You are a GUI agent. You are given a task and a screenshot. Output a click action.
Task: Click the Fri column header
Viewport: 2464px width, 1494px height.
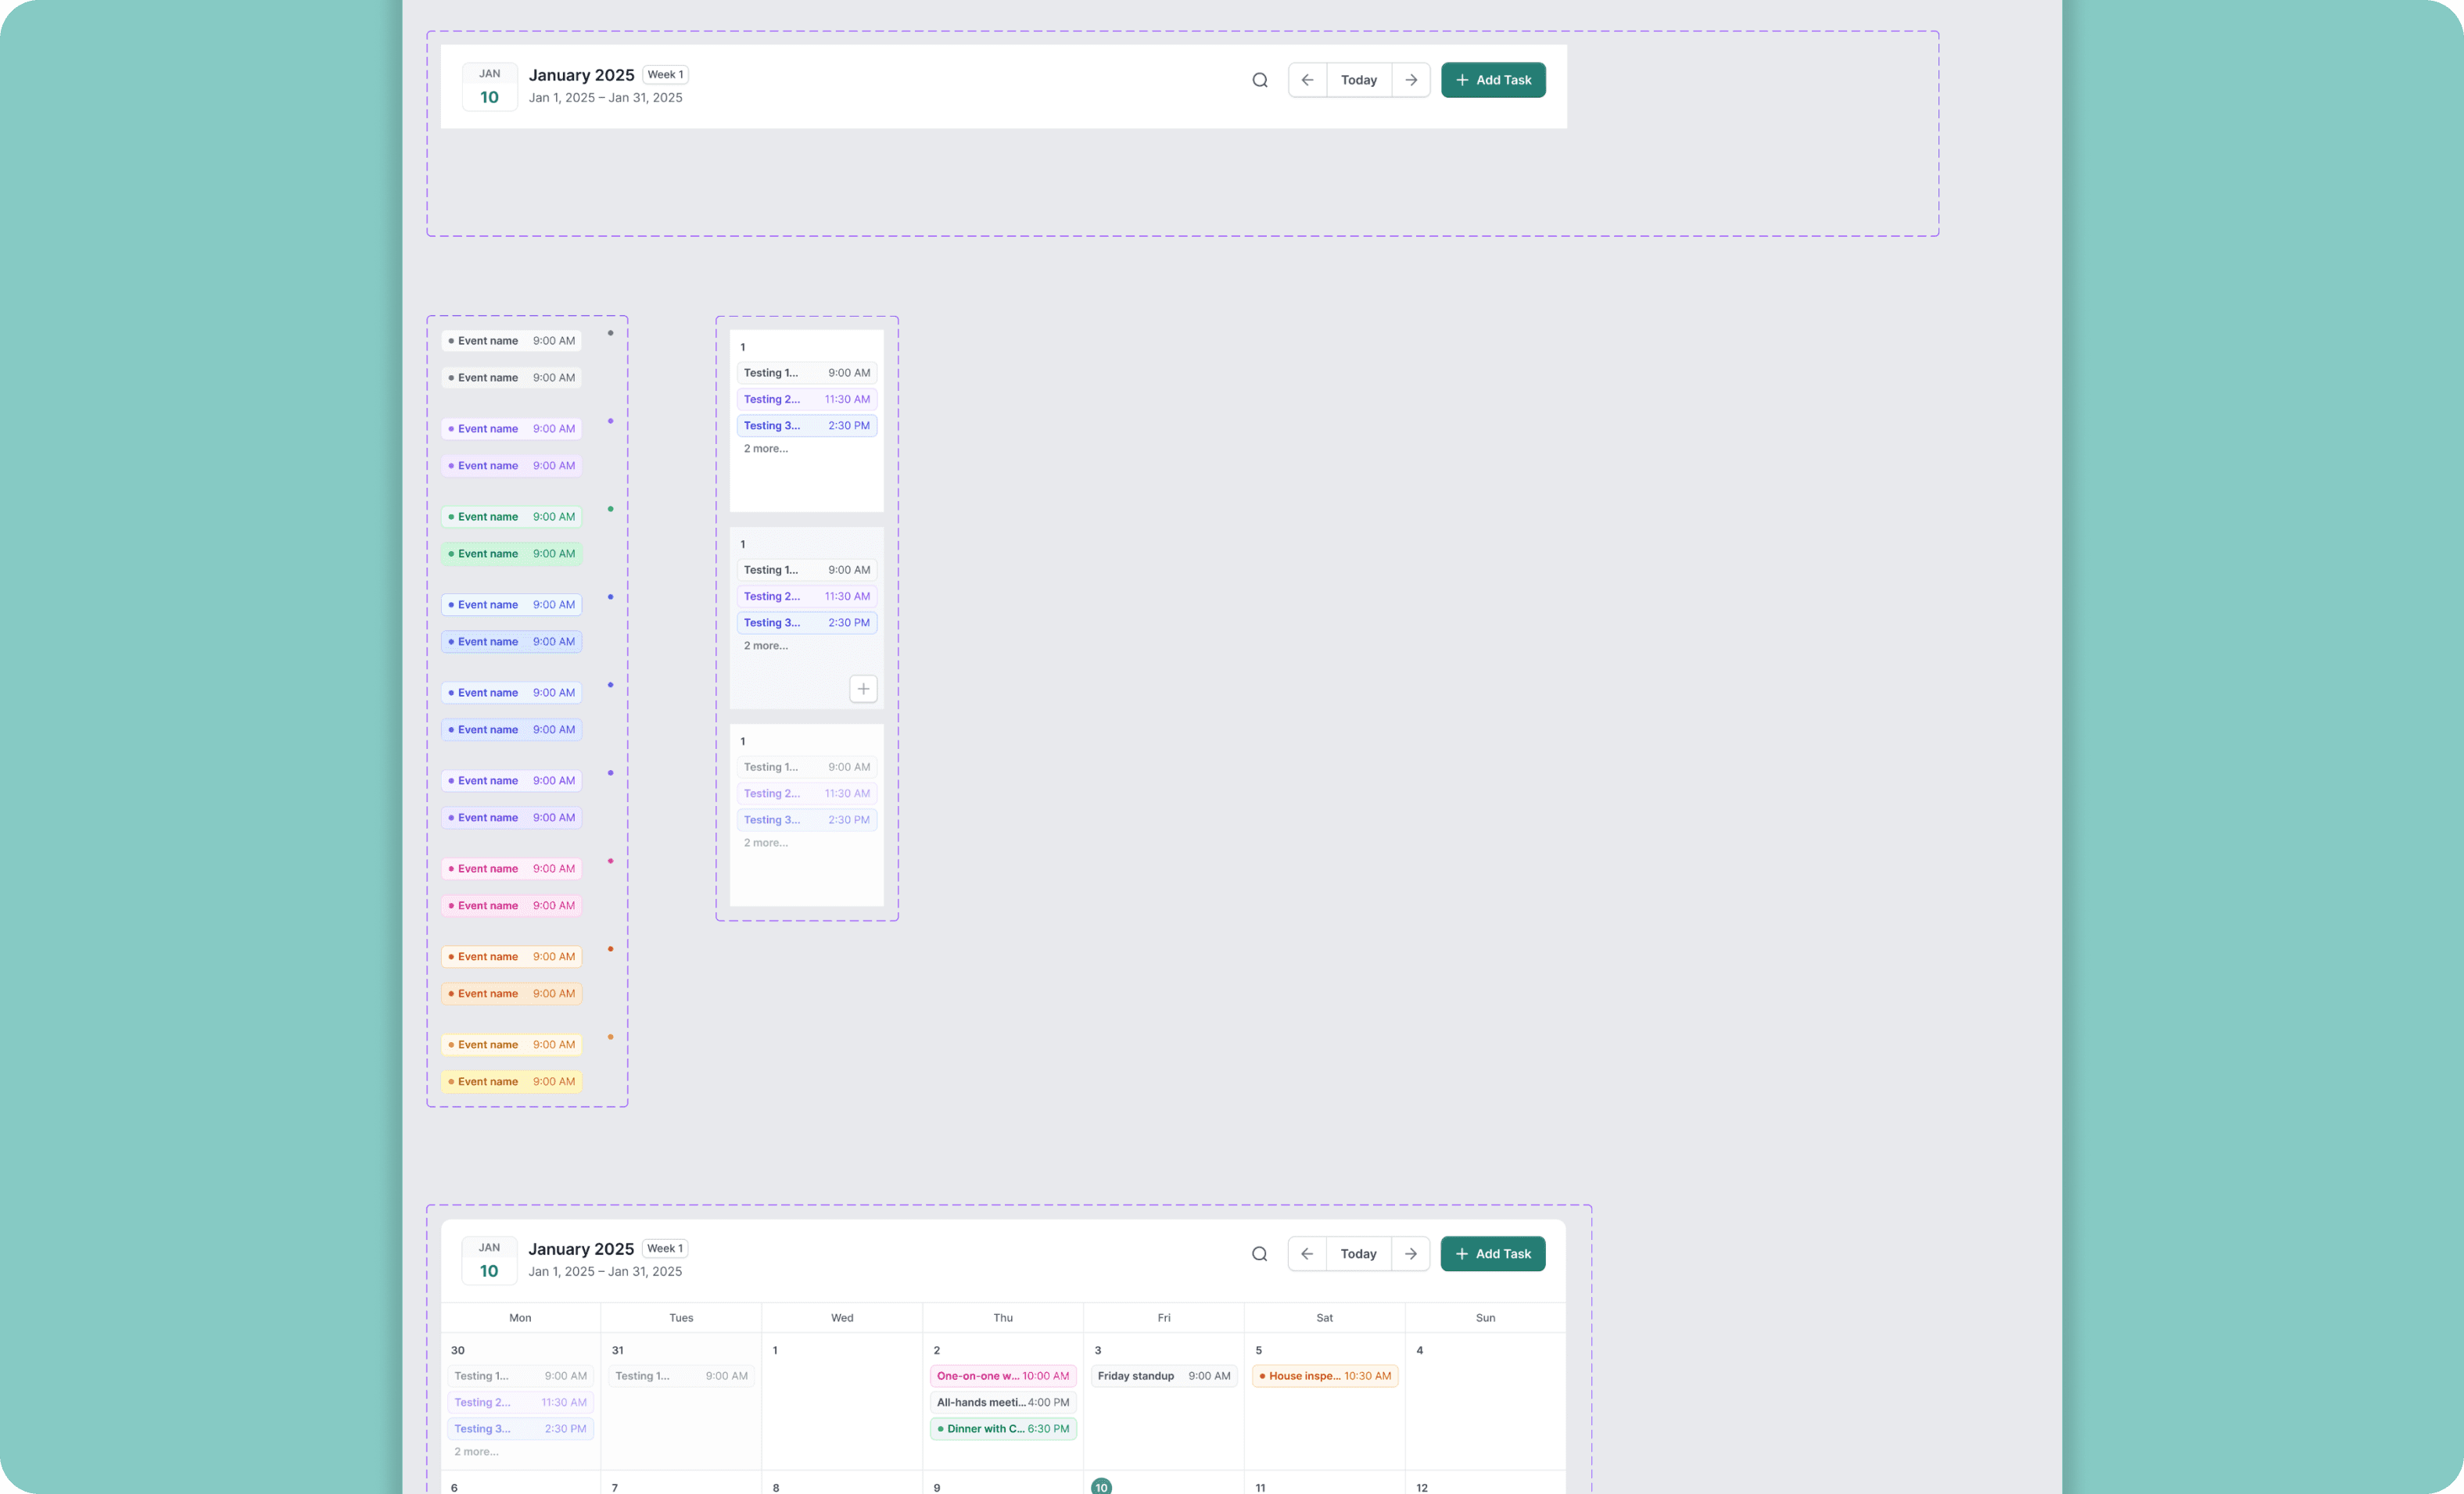click(1164, 1318)
